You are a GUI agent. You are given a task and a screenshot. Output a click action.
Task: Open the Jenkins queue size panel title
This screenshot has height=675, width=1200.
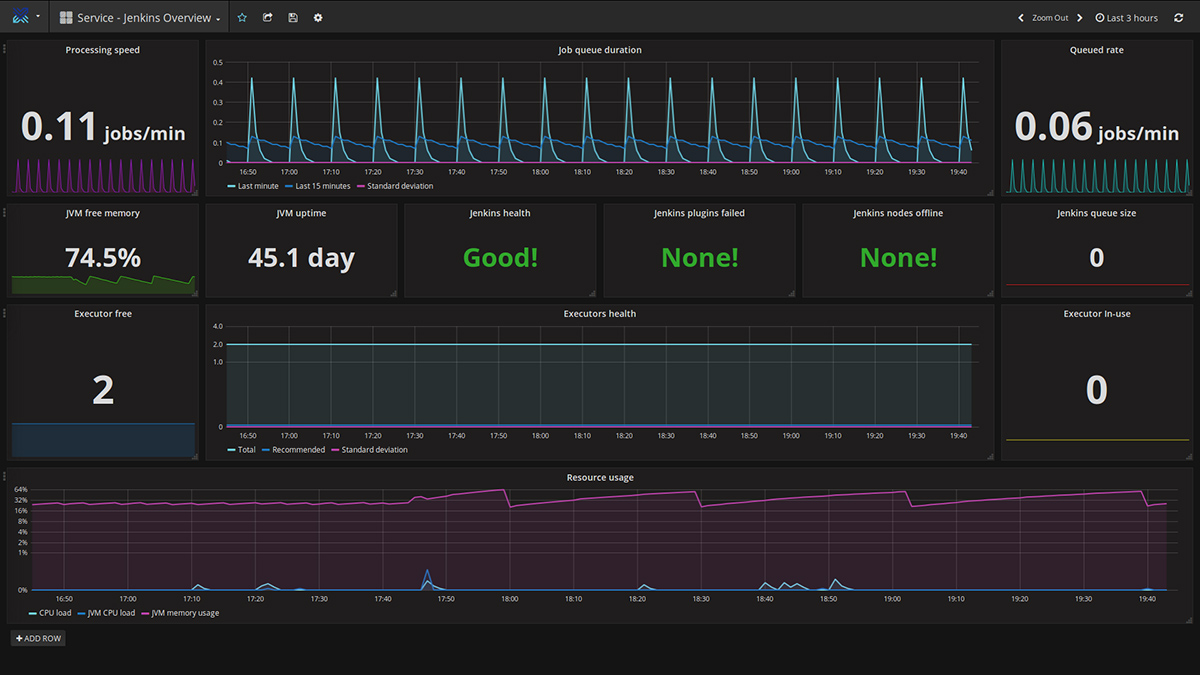tap(1097, 213)
